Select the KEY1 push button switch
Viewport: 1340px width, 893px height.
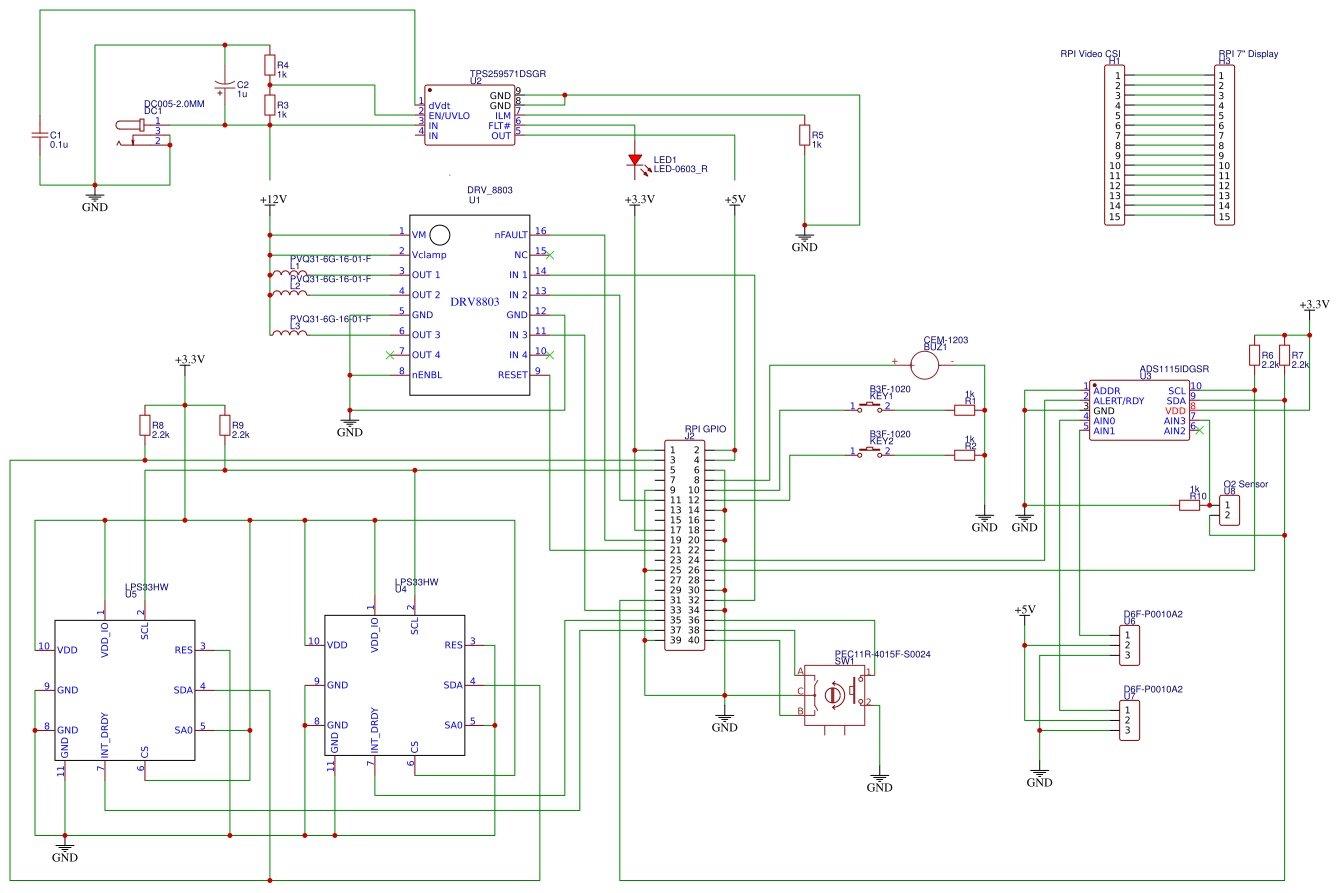pyautogui.click(x=870, y=406)
